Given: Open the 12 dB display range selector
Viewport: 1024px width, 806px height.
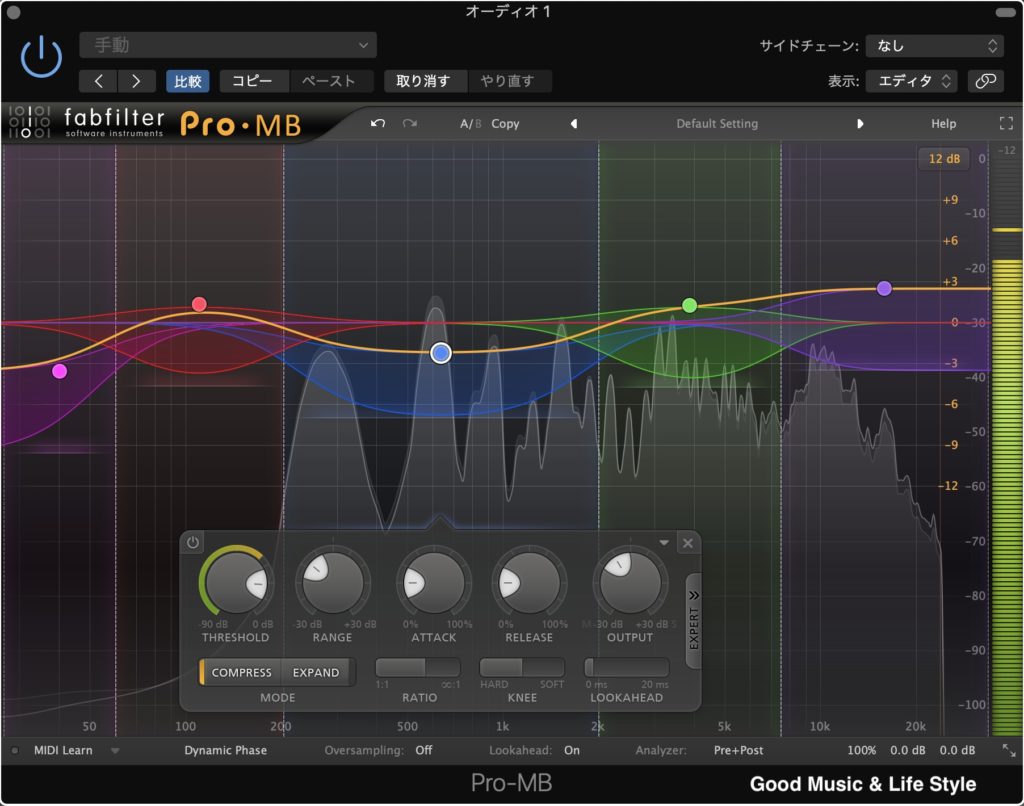Looking at the screenshot, I should coord(944,159).
